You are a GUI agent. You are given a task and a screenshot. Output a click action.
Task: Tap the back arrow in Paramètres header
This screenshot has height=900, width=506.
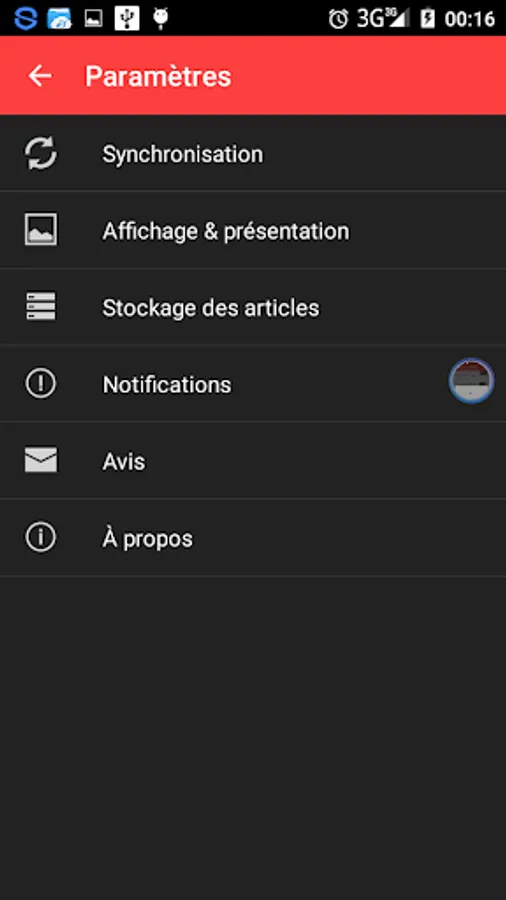40,76
